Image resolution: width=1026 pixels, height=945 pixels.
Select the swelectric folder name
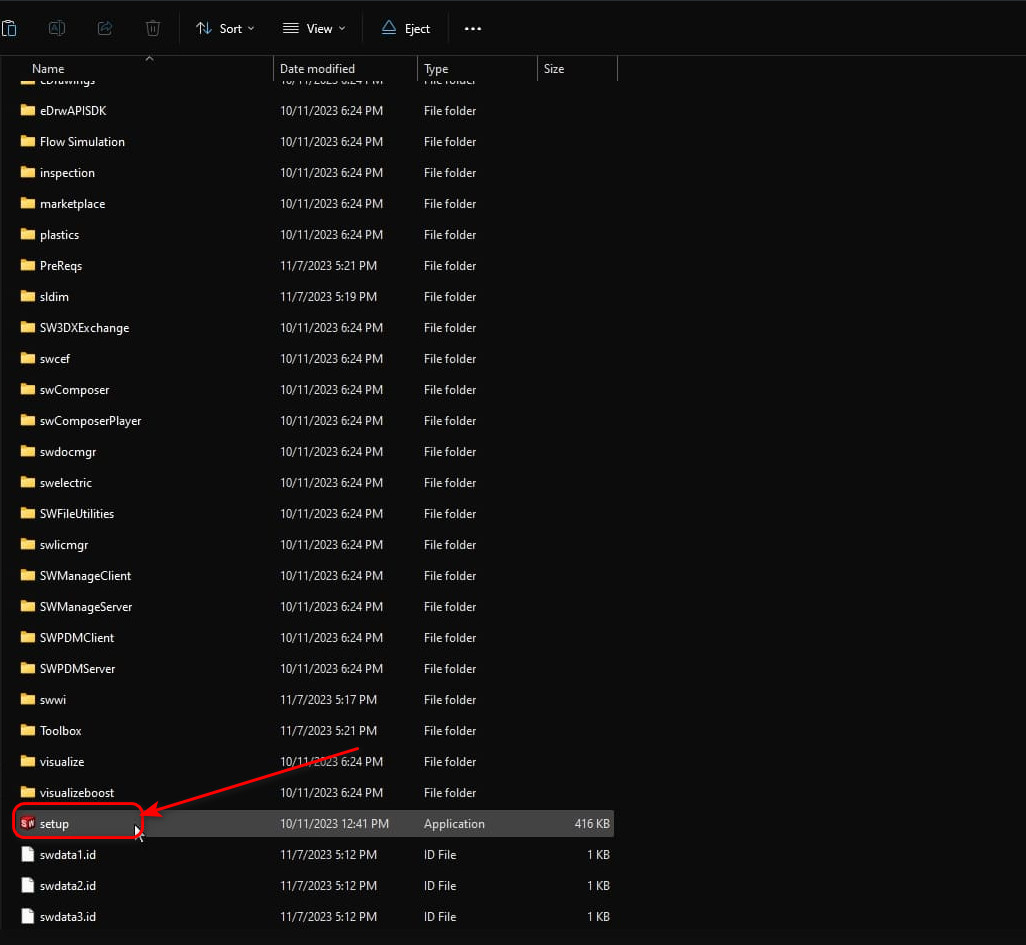(65, 483)
